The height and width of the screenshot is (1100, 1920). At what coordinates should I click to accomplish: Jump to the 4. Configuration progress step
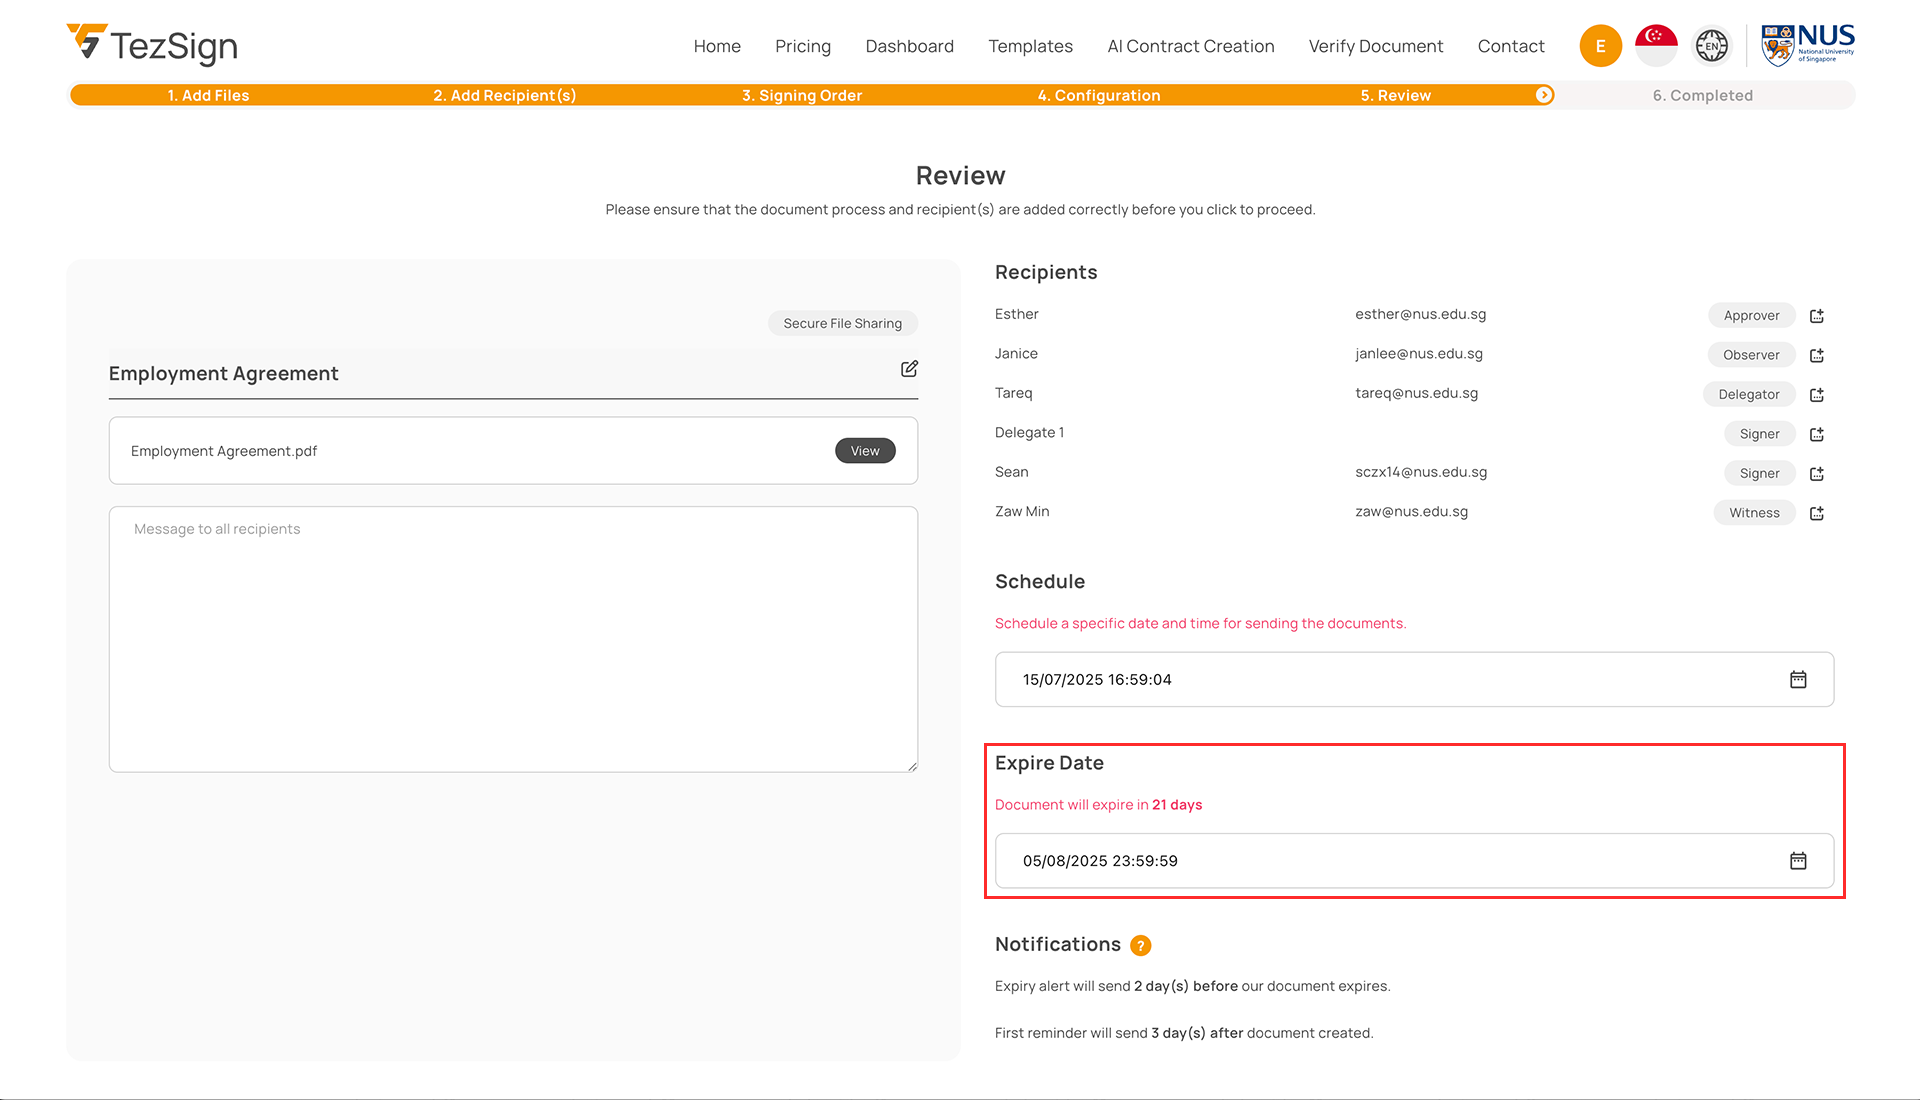click(1098, 96)
